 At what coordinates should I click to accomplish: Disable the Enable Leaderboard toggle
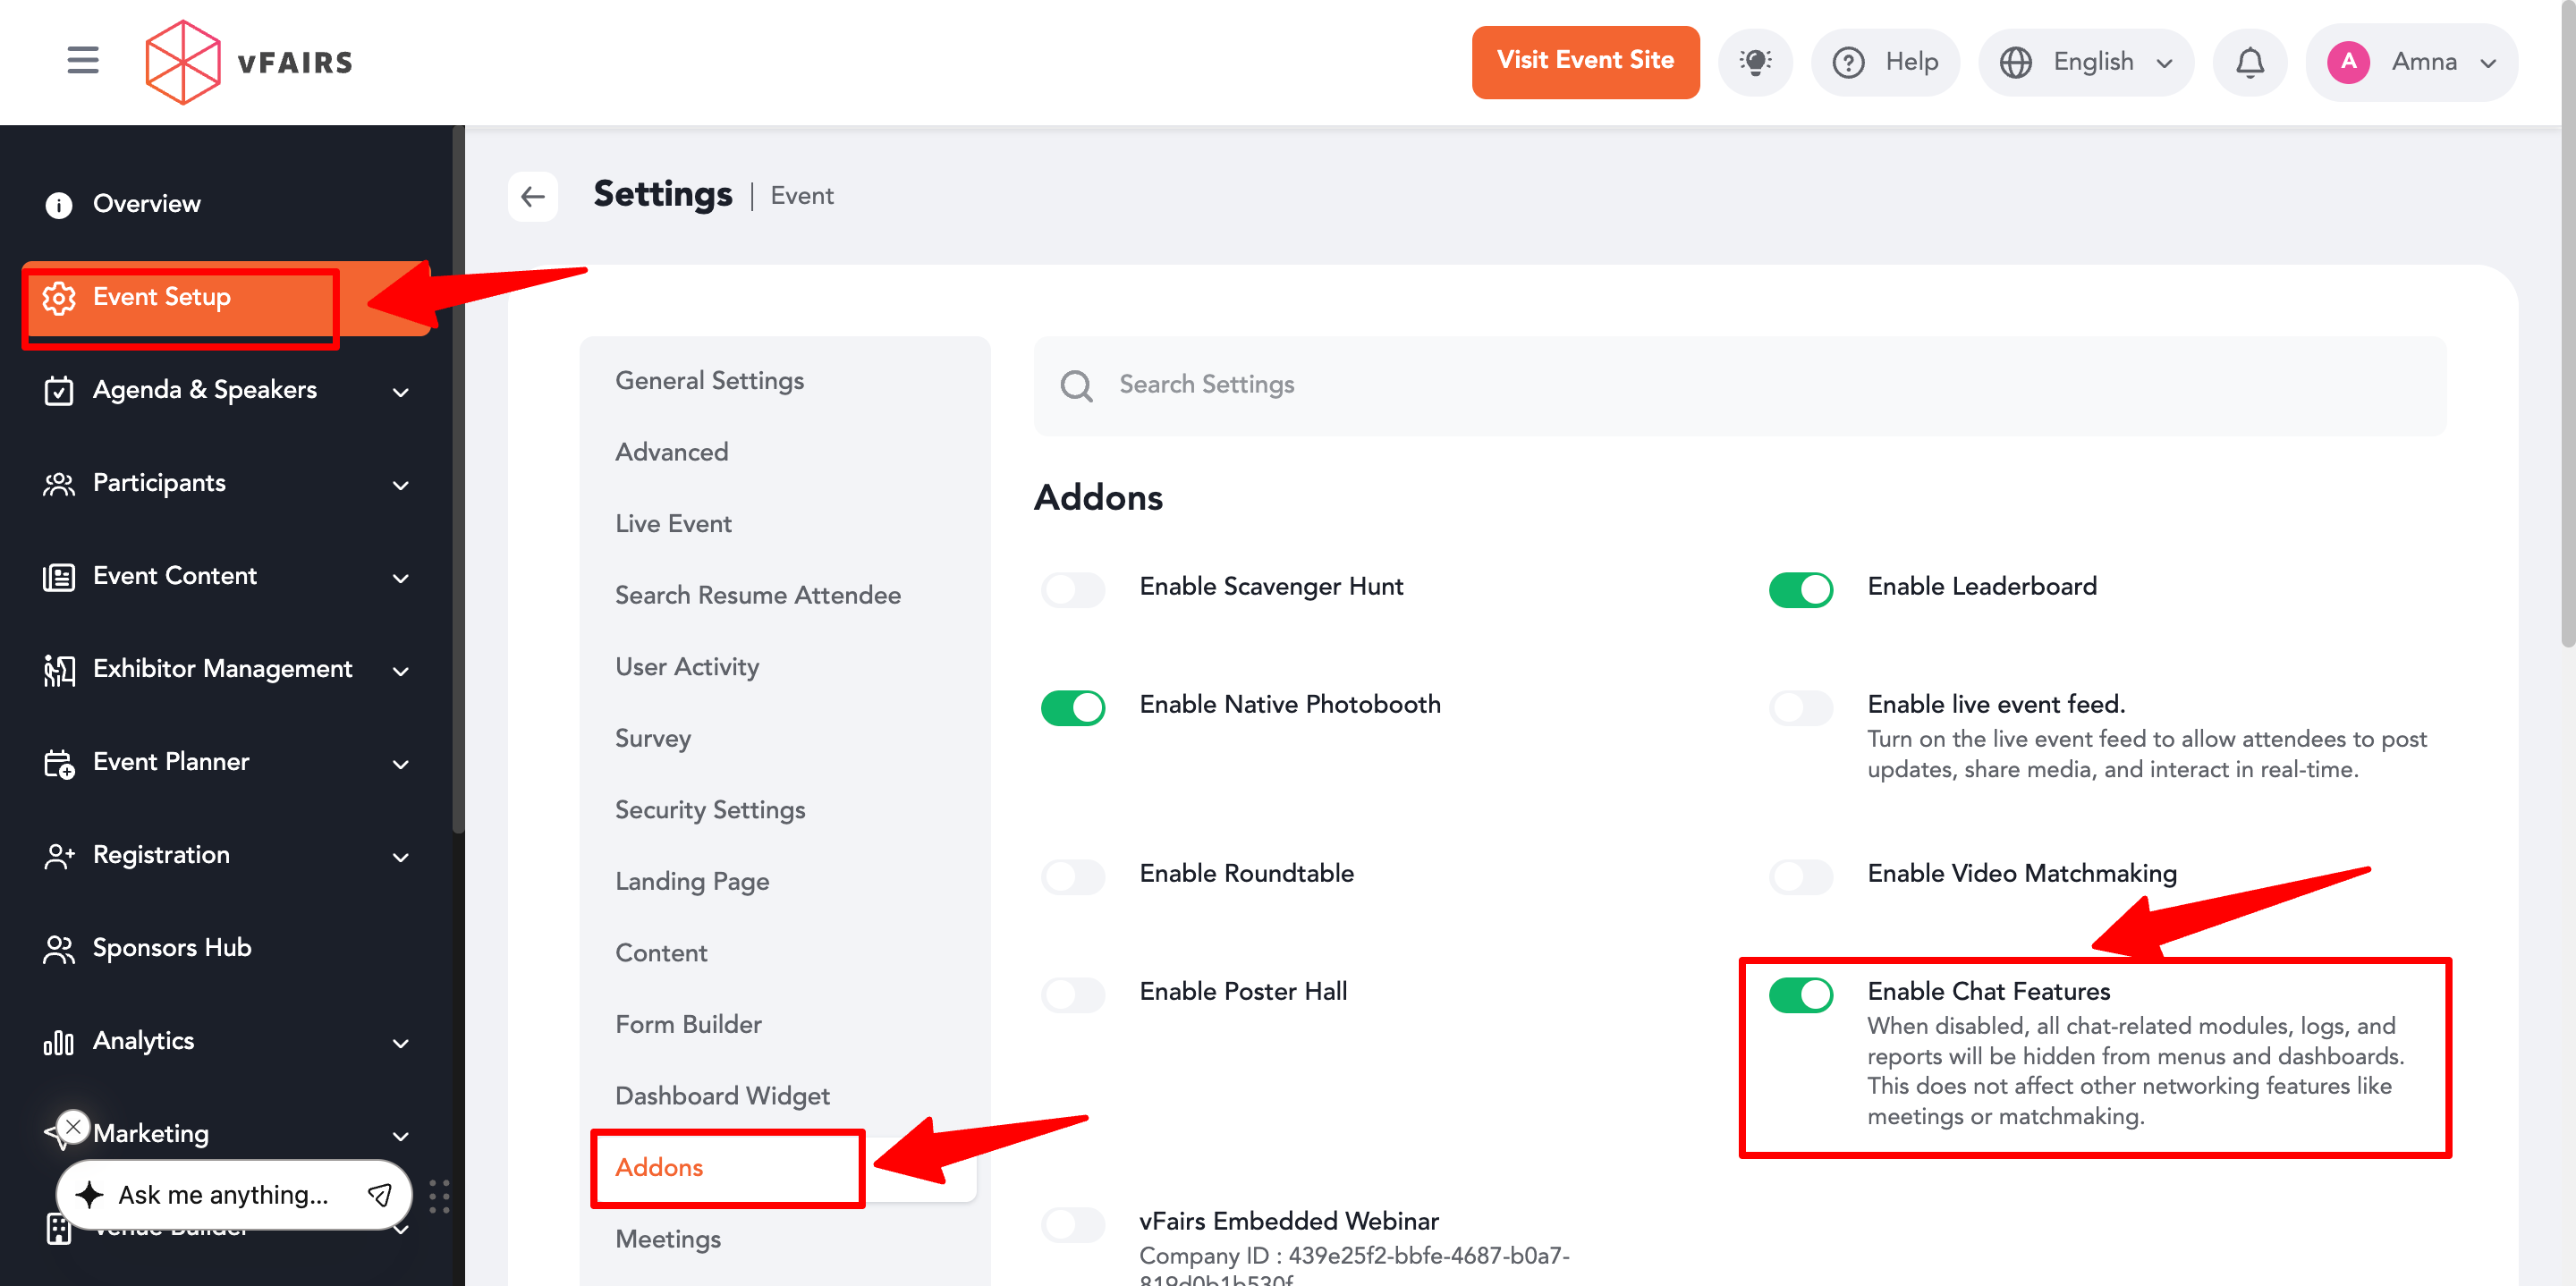coord(1800,589)
